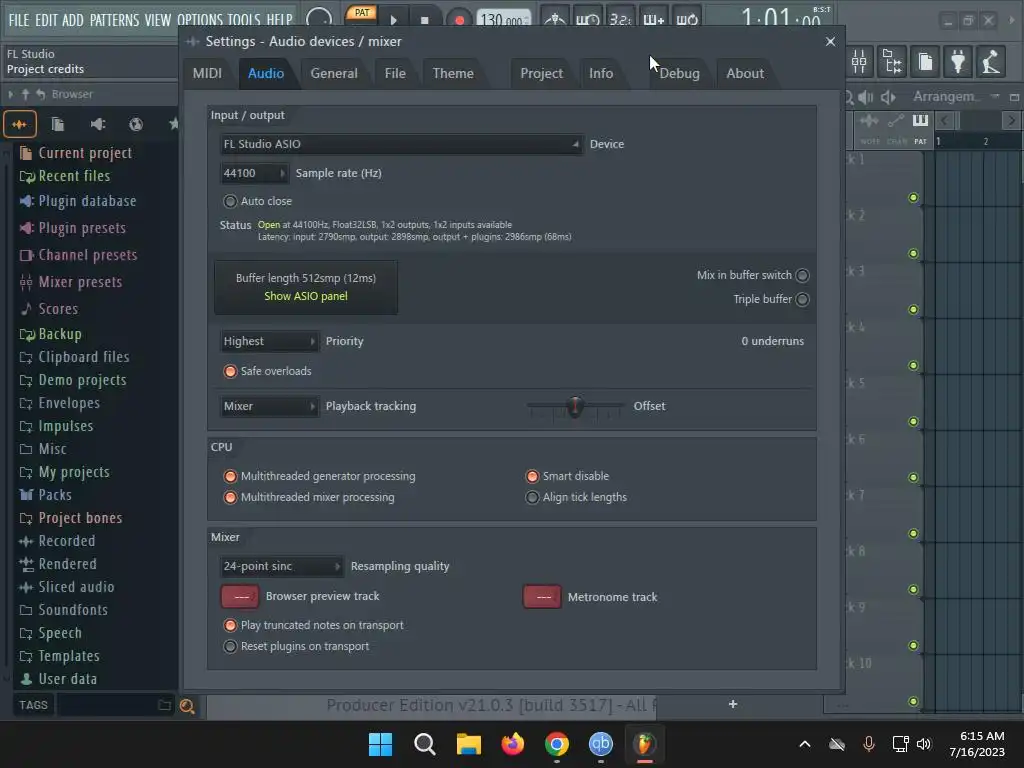Open the mixer view icon
Viewport: 1024px width, 768px height.
[x=859, y=62]
